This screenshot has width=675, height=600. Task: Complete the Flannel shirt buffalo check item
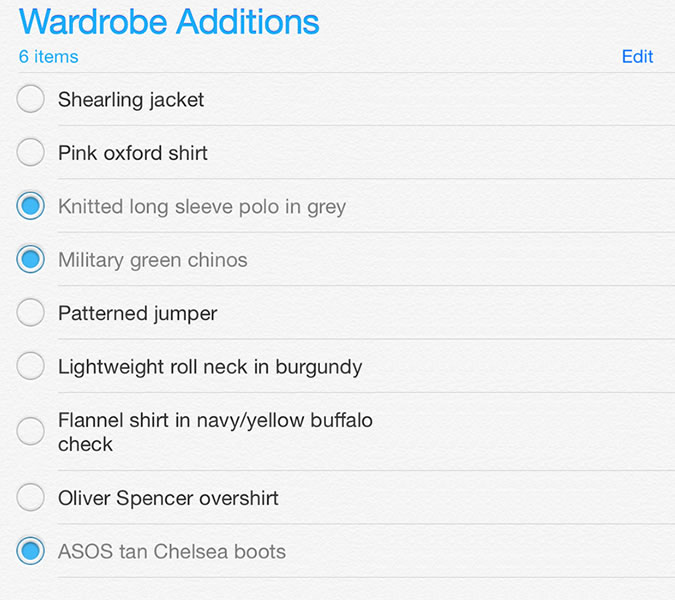pos(30,431)
